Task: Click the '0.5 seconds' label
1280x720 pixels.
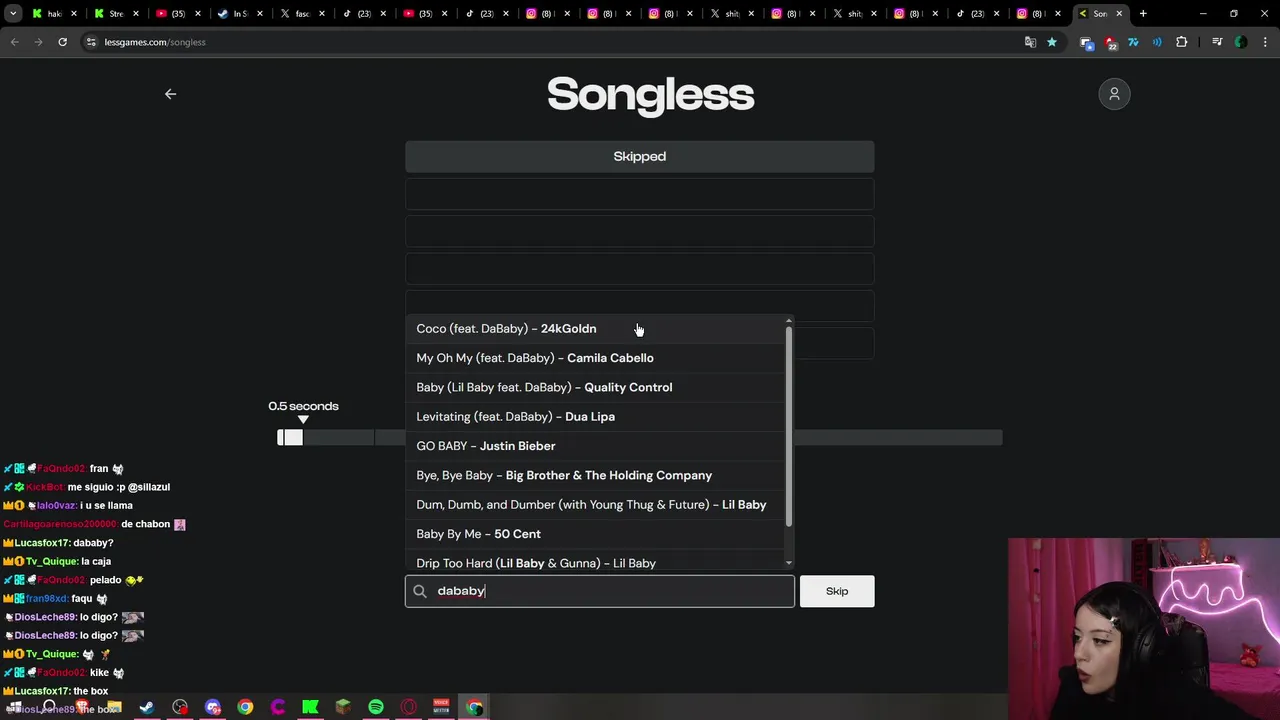Action: click(x=303, y=406)
